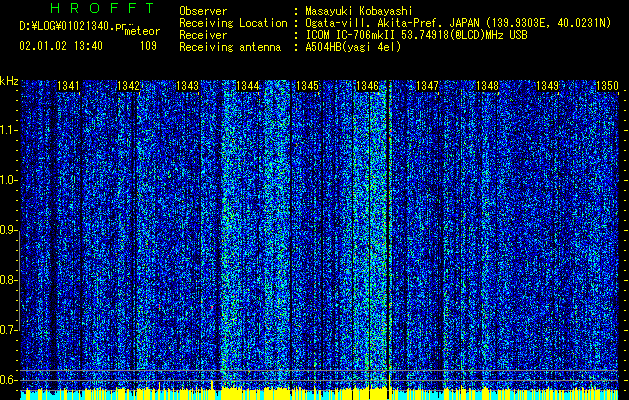Viewport: 629px width, 400px height.
Task: Click the 1343 time marker
Action: pos(188,86)
